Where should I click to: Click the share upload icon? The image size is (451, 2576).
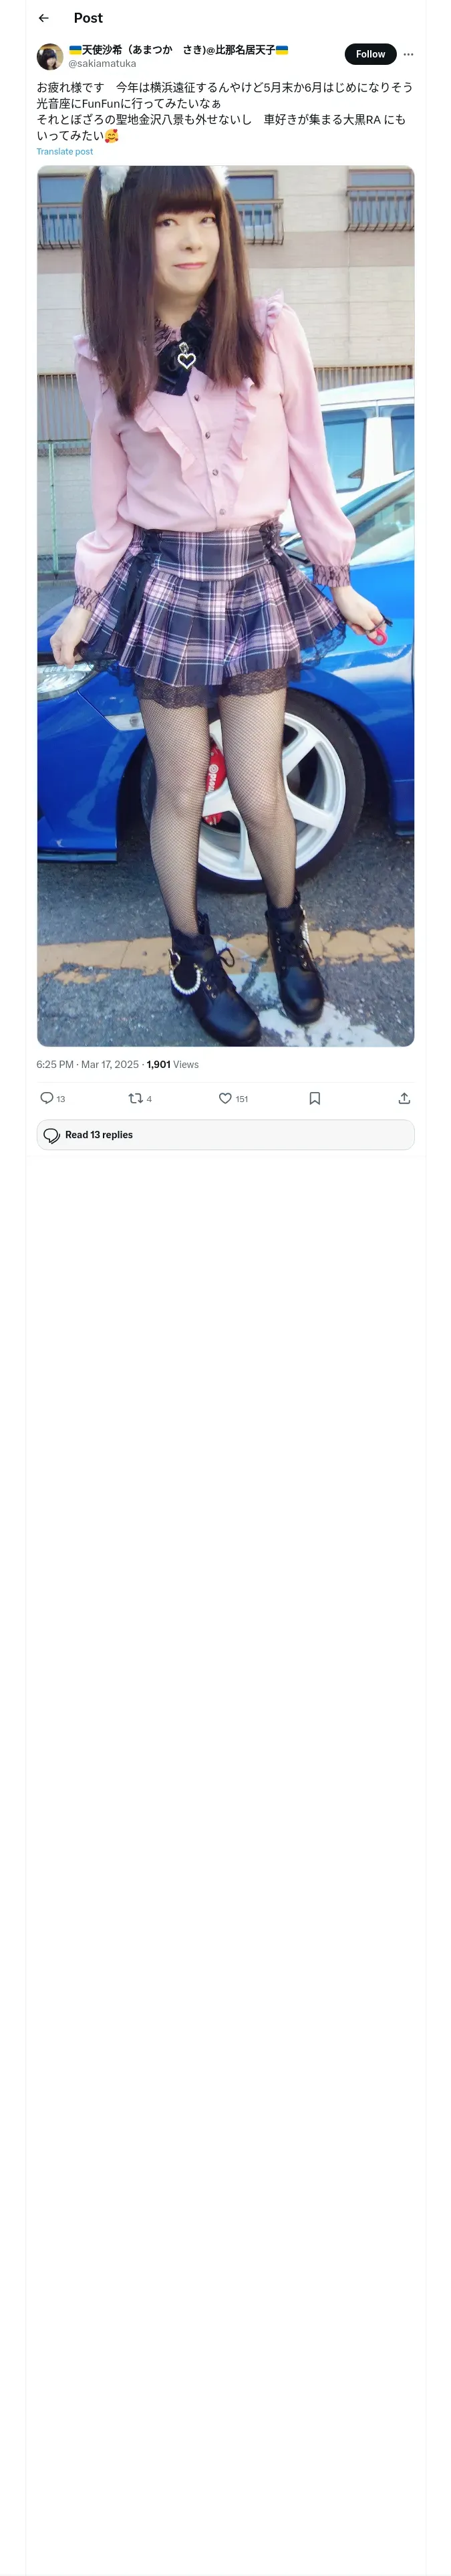404,1098
